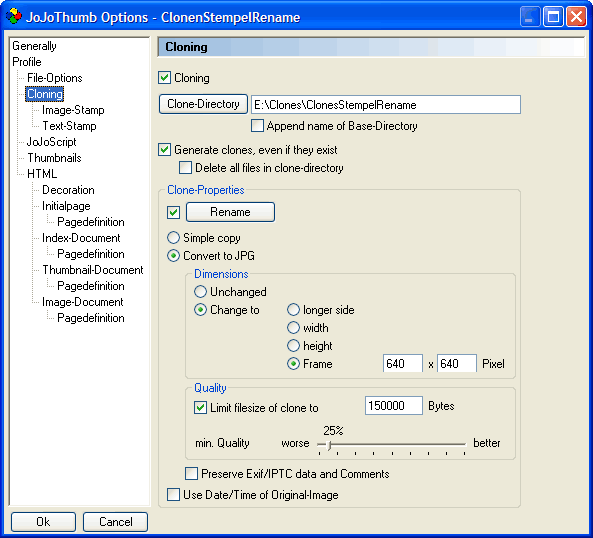Click the frame height field (second 640)

(456, 363)
